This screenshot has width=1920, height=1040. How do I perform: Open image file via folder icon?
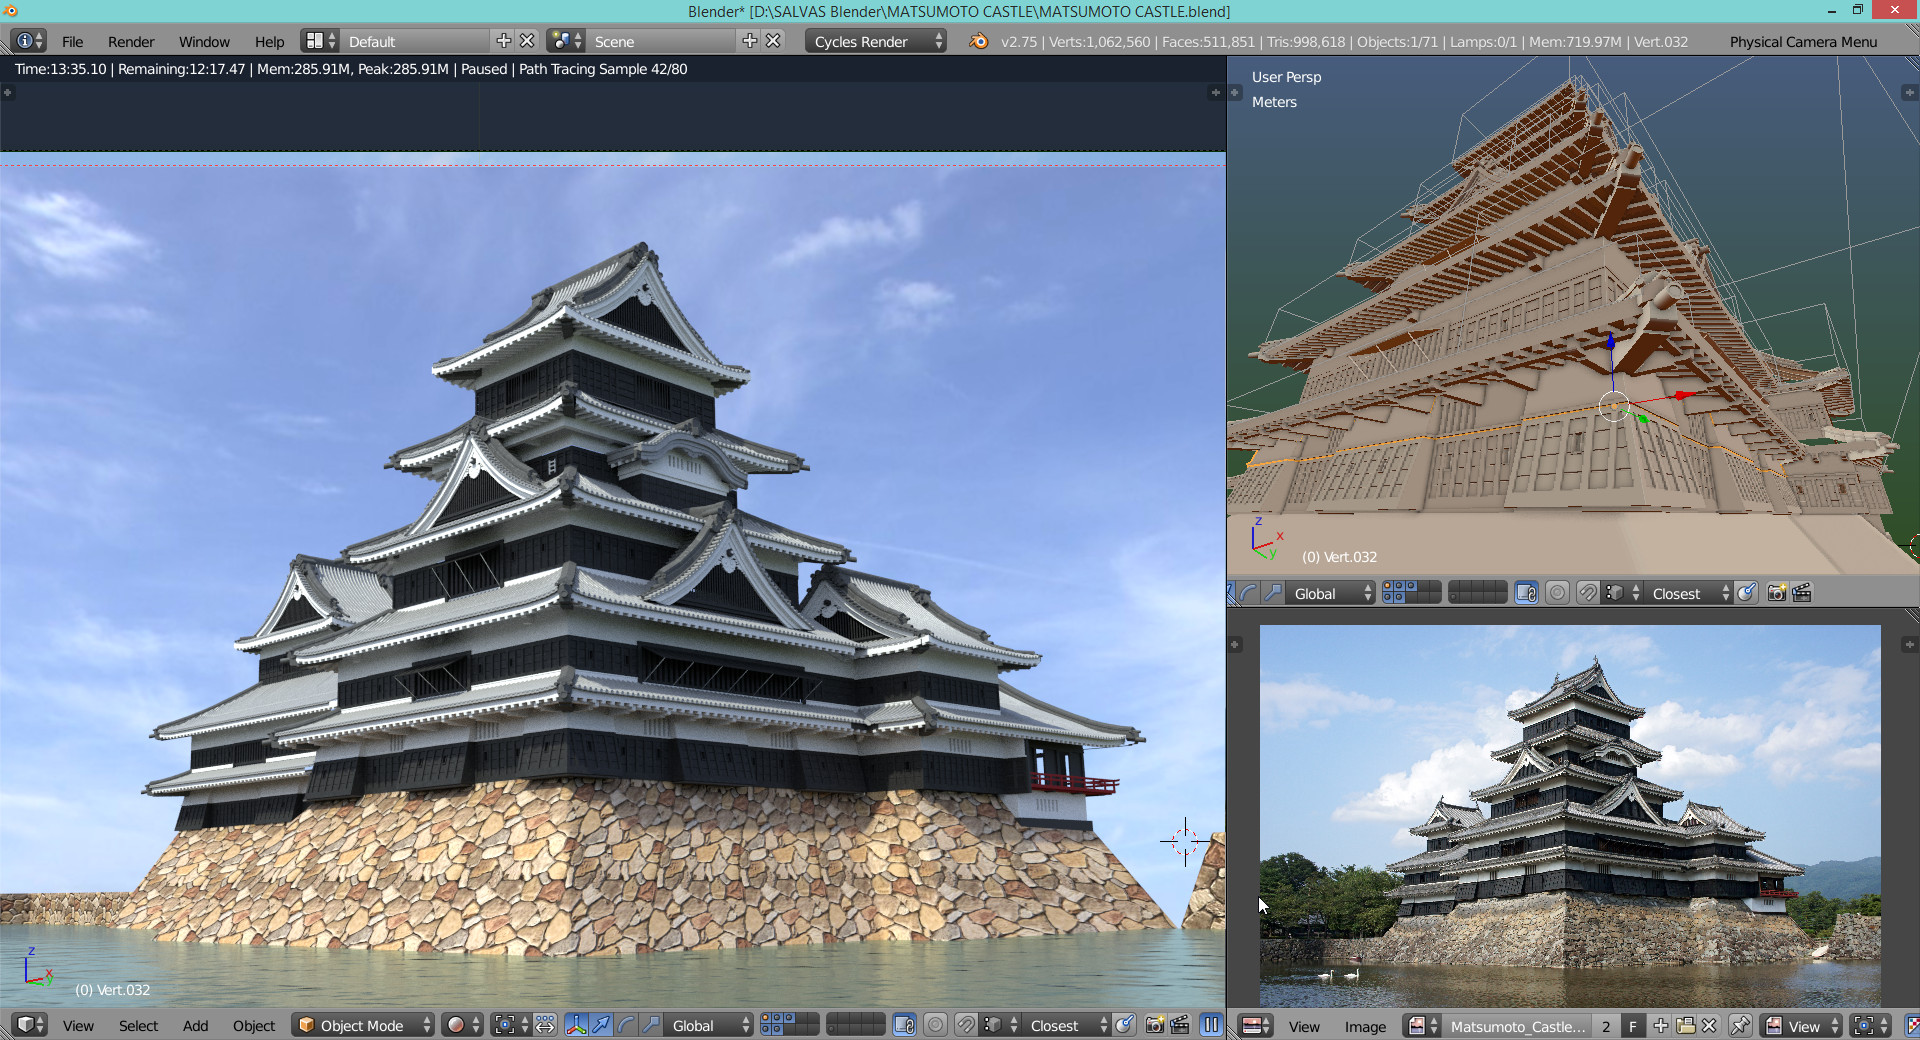click(x=1685, y=1026)
